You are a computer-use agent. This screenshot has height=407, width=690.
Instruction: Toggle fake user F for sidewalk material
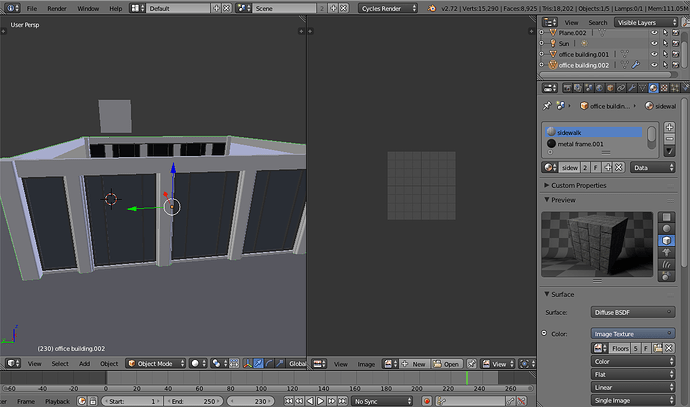click(x=596, y=167)
